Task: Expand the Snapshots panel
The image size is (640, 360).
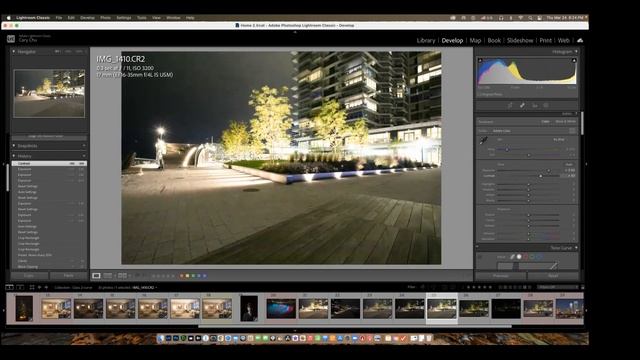Action: tap(14, 146)
